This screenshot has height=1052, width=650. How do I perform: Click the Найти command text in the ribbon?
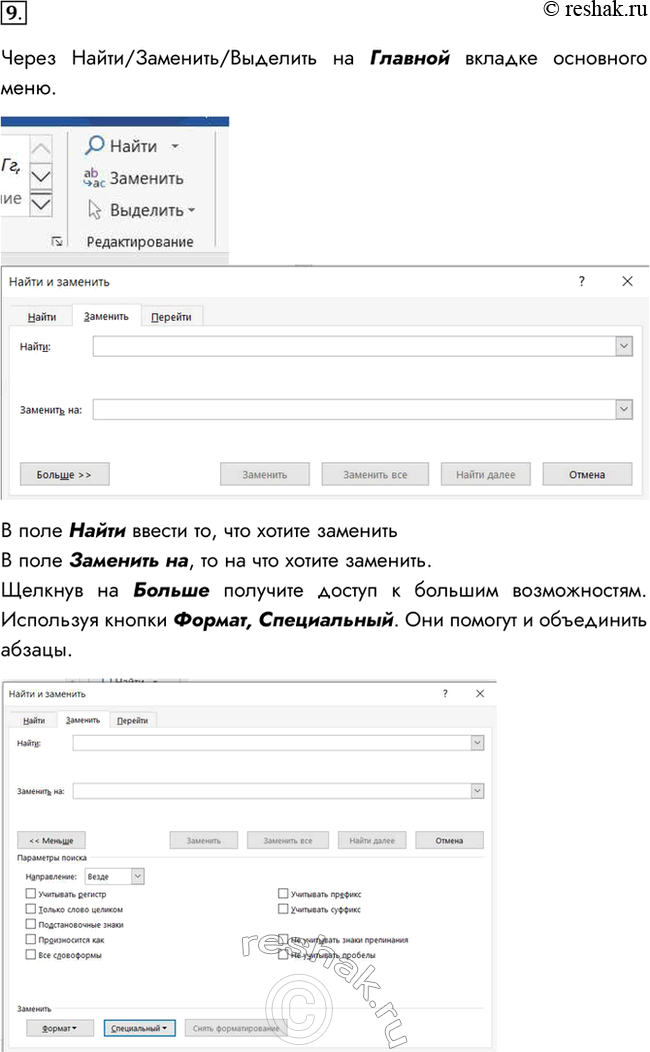point(133,146)
